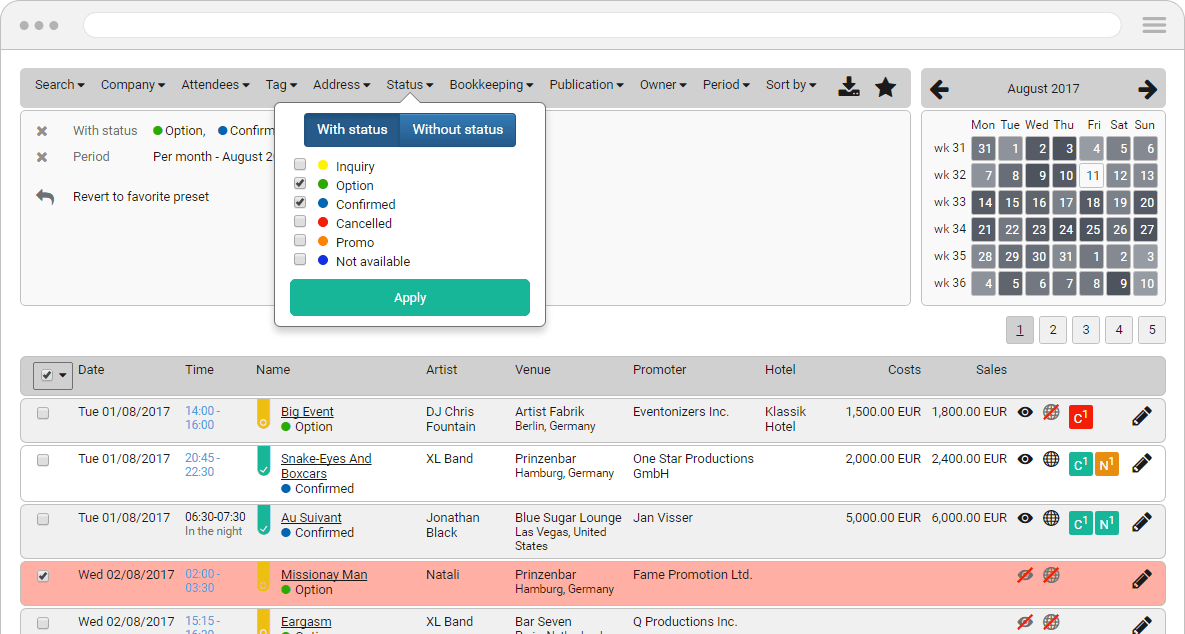Image resolution: width=1185 pixels, height=634 pixels.
Task: Go to results page 5
Action: click(1152, 329)
